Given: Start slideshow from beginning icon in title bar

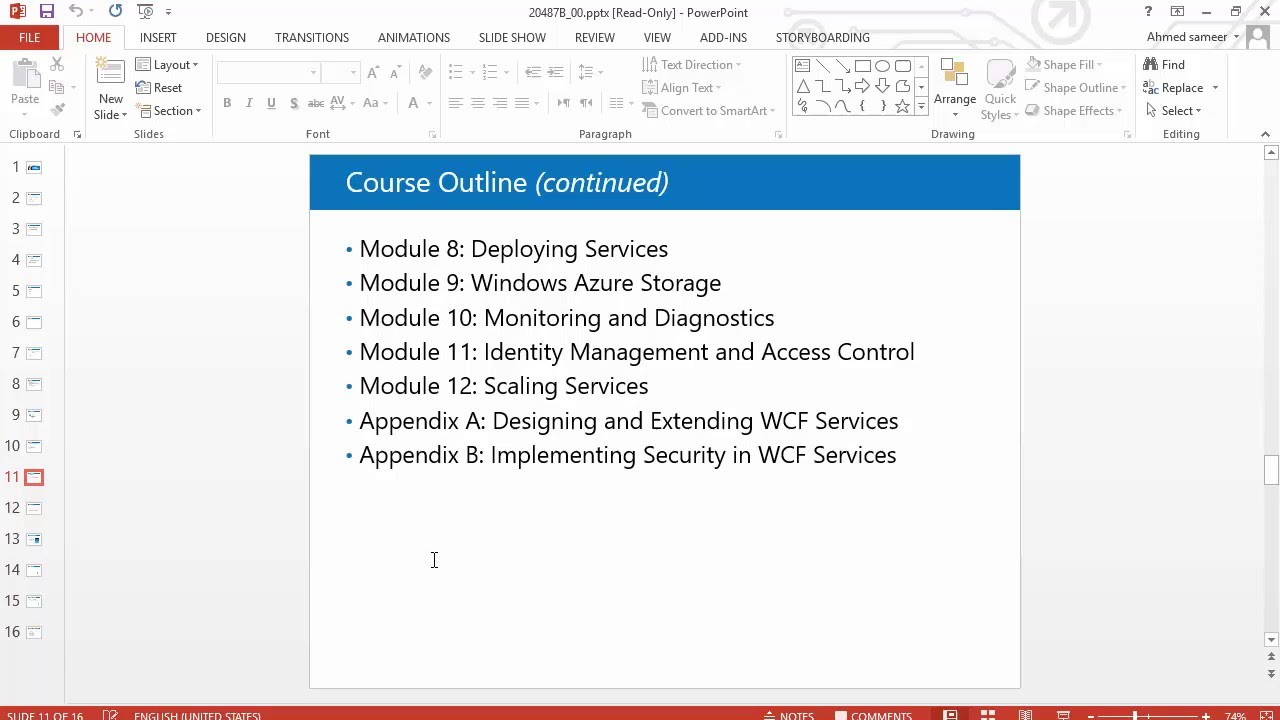Looking at the screenshot, I should (145, 12).
